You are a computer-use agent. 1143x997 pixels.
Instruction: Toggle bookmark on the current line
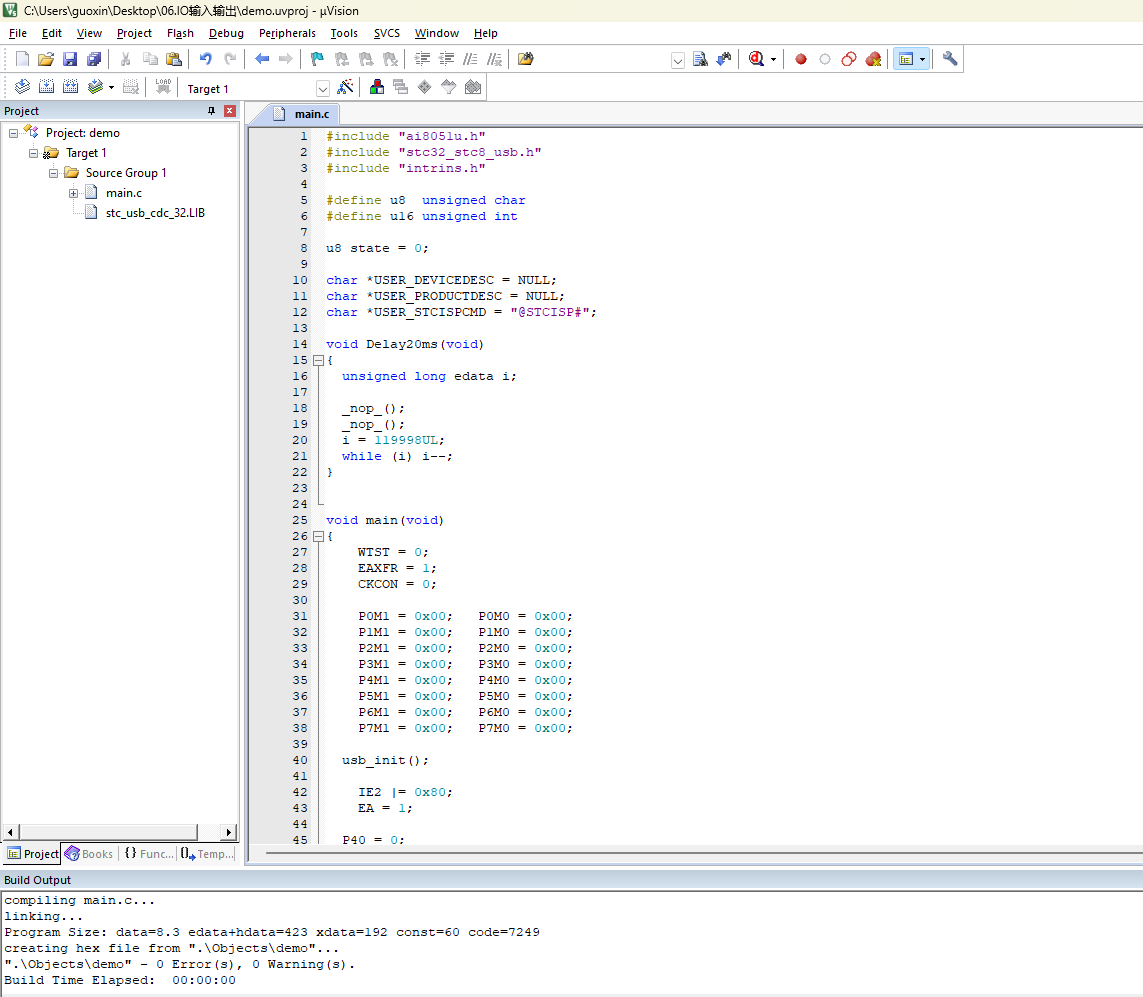point(317,59)
